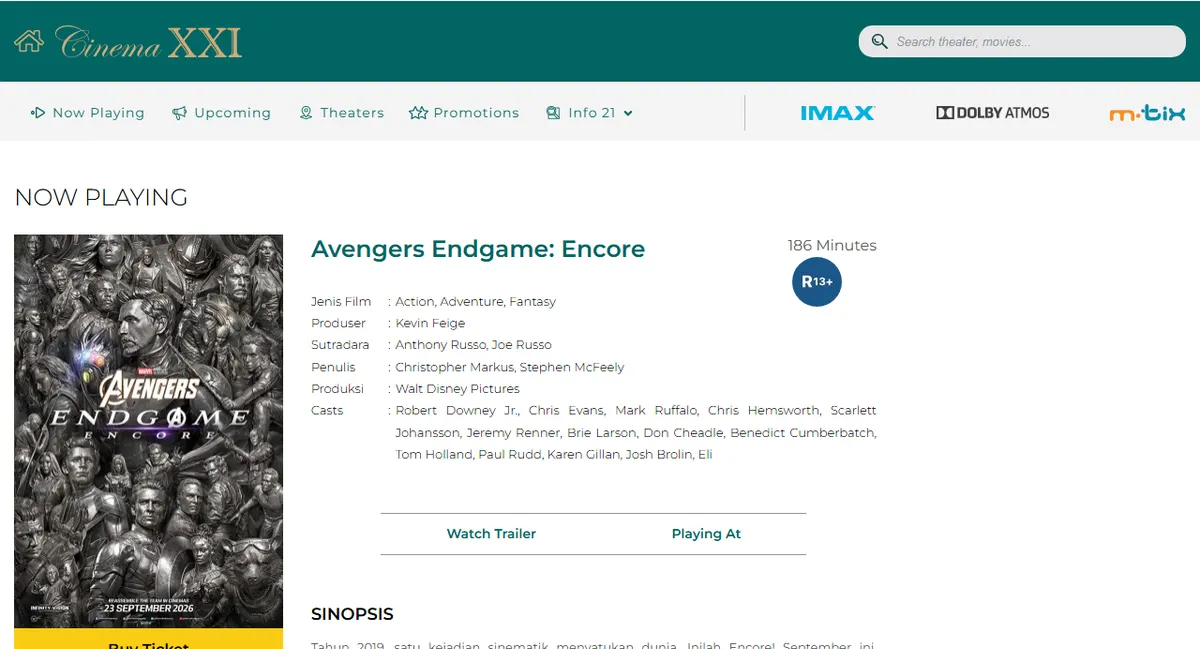Click the Avengers Endgame Encore poster
This screenshot has width=1200, height=649.
coord(148,431)
